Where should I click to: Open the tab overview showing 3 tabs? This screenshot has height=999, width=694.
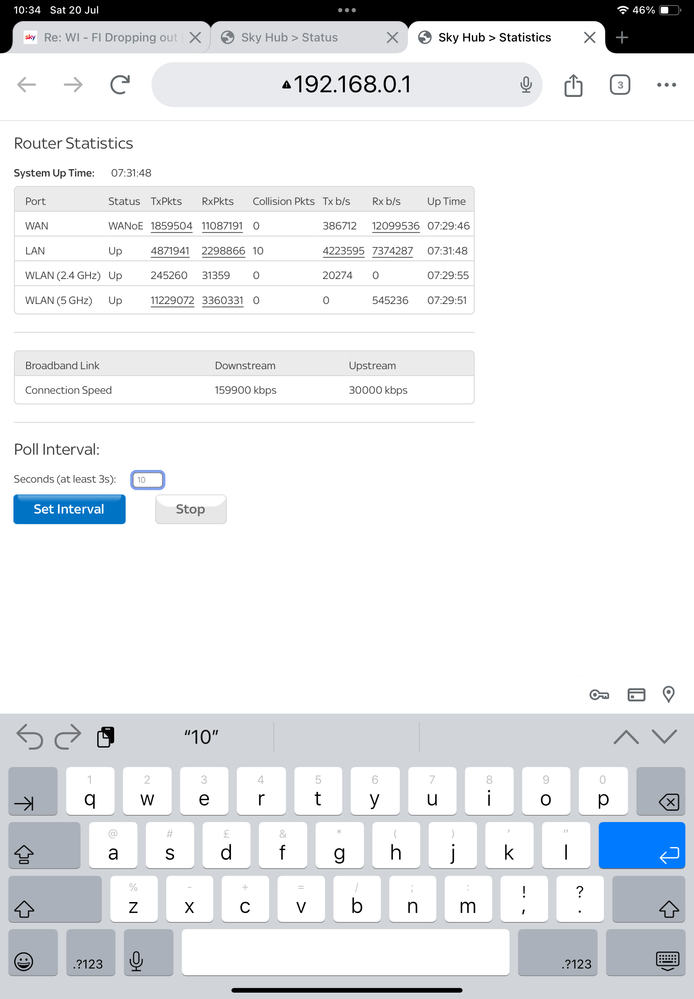pos(620,85)
